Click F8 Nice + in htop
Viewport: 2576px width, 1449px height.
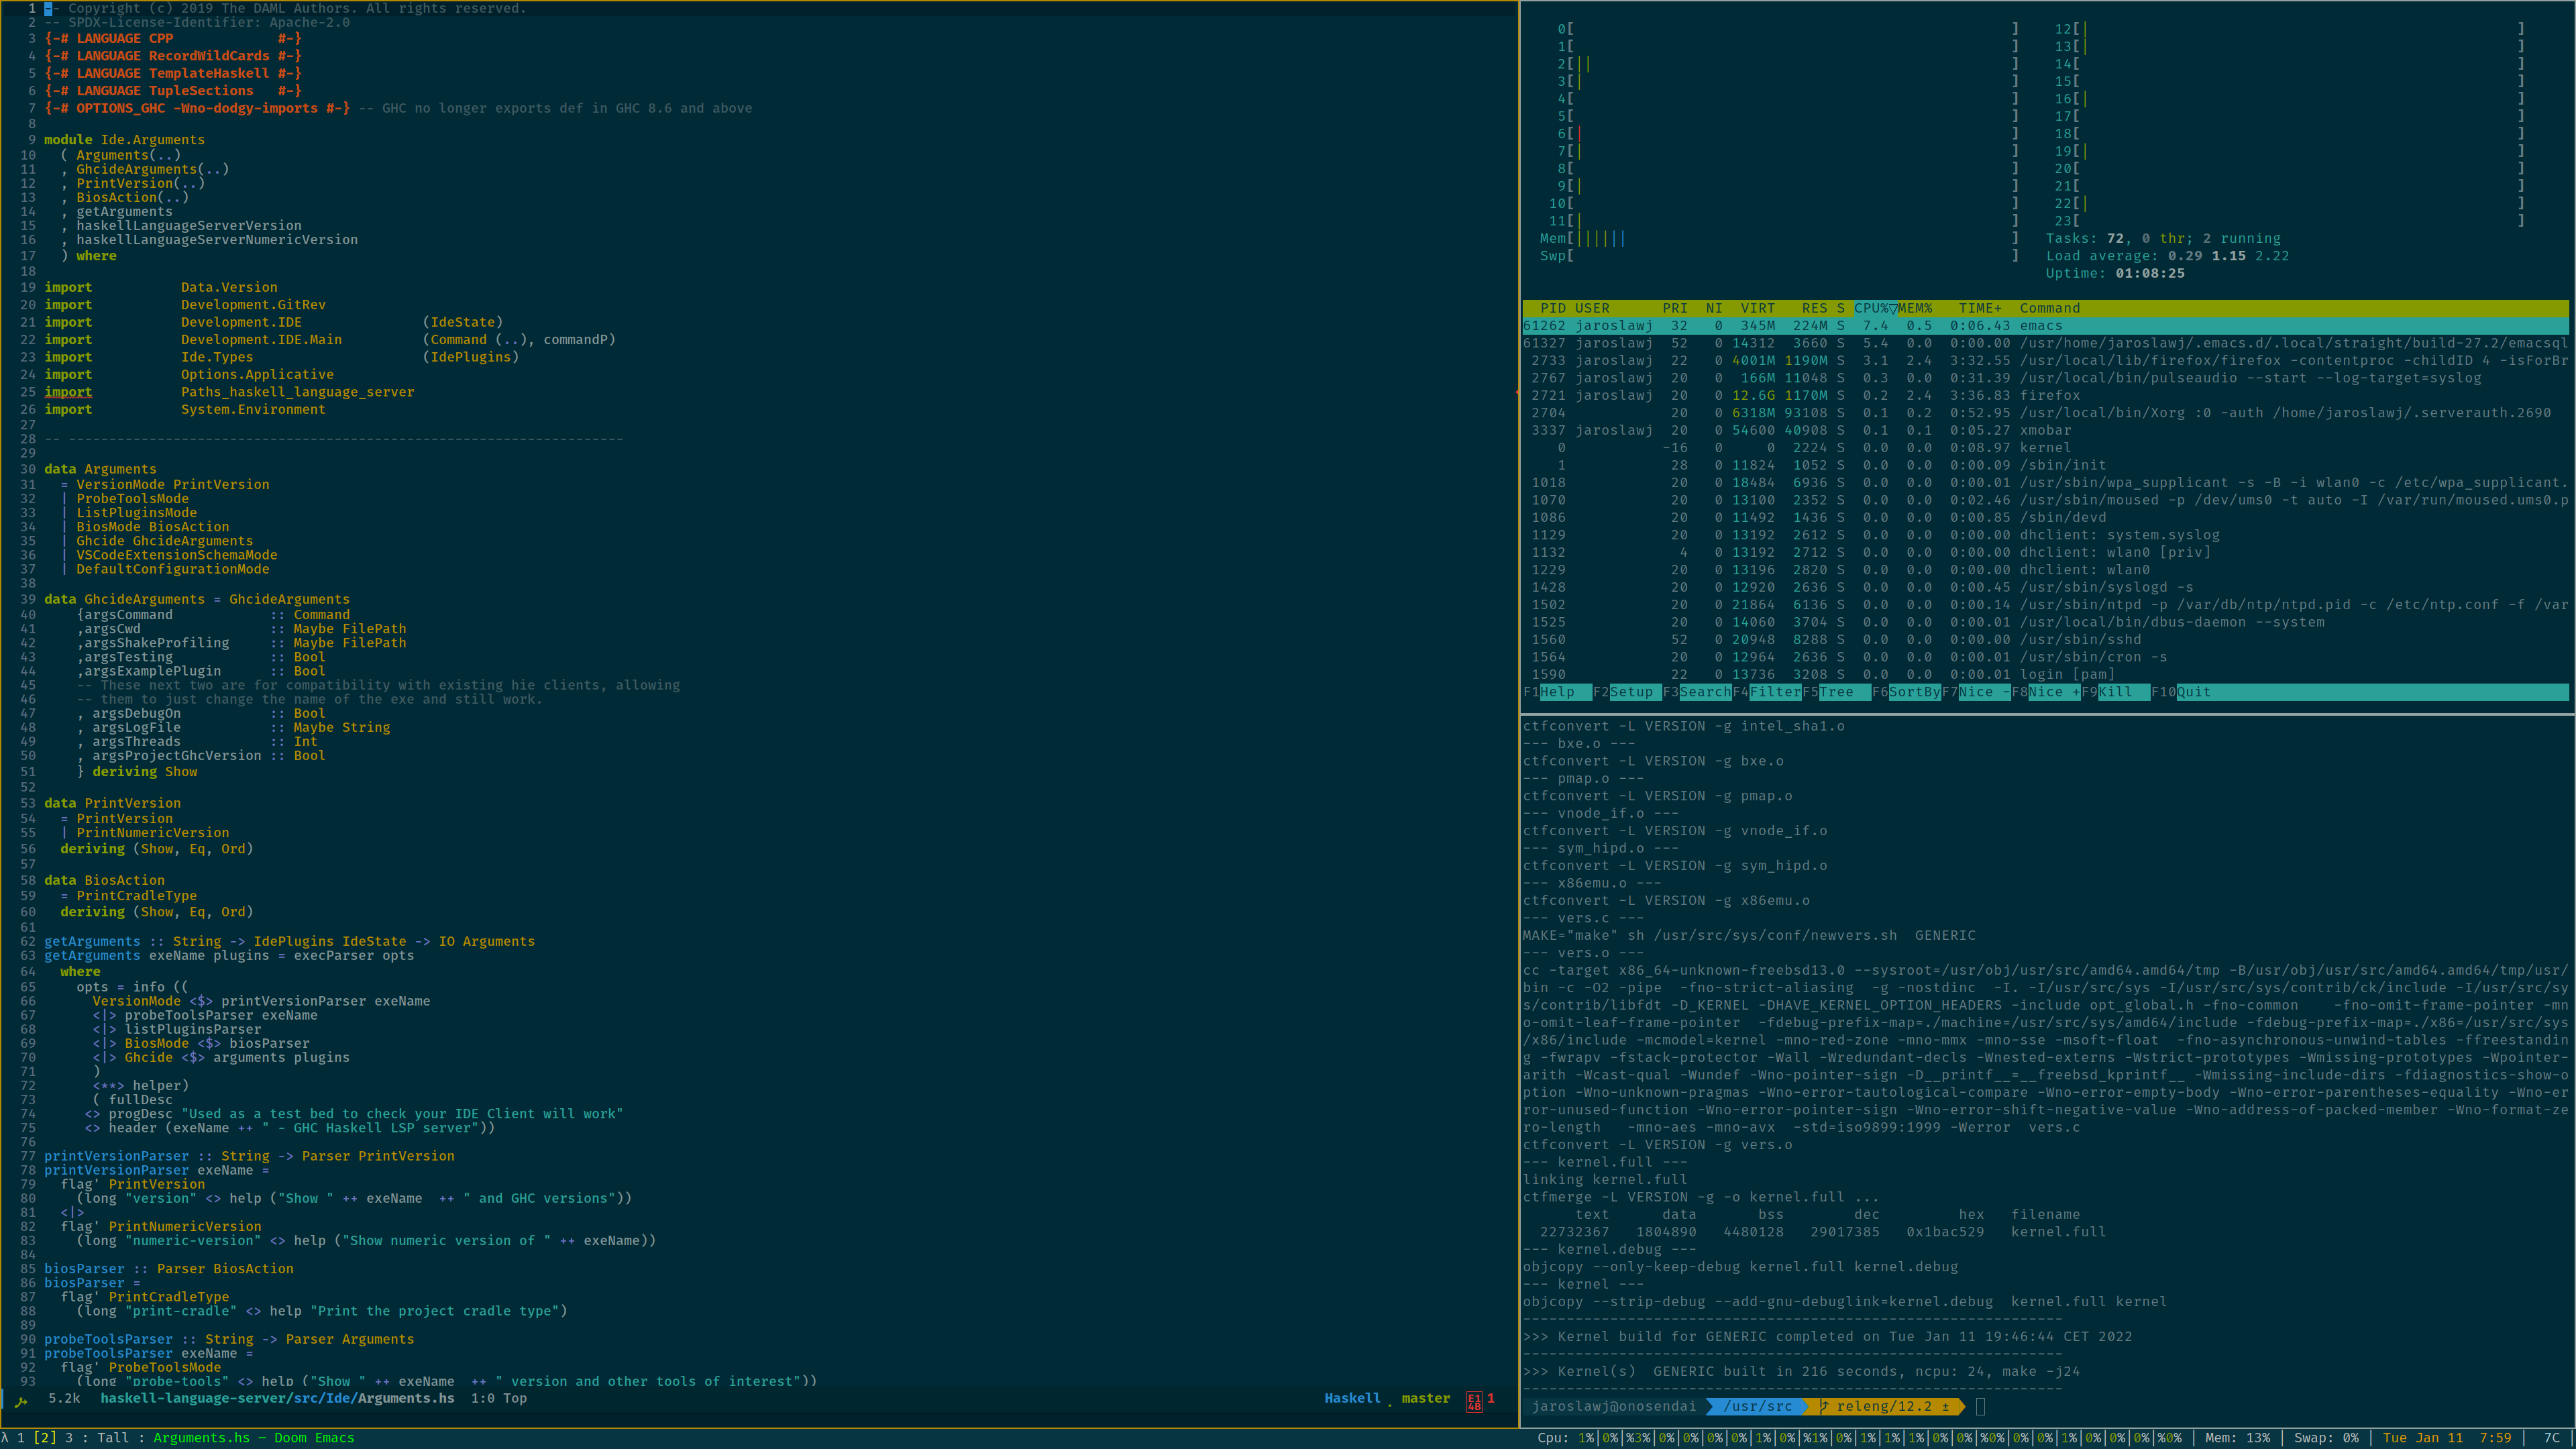coord(2045,692)
